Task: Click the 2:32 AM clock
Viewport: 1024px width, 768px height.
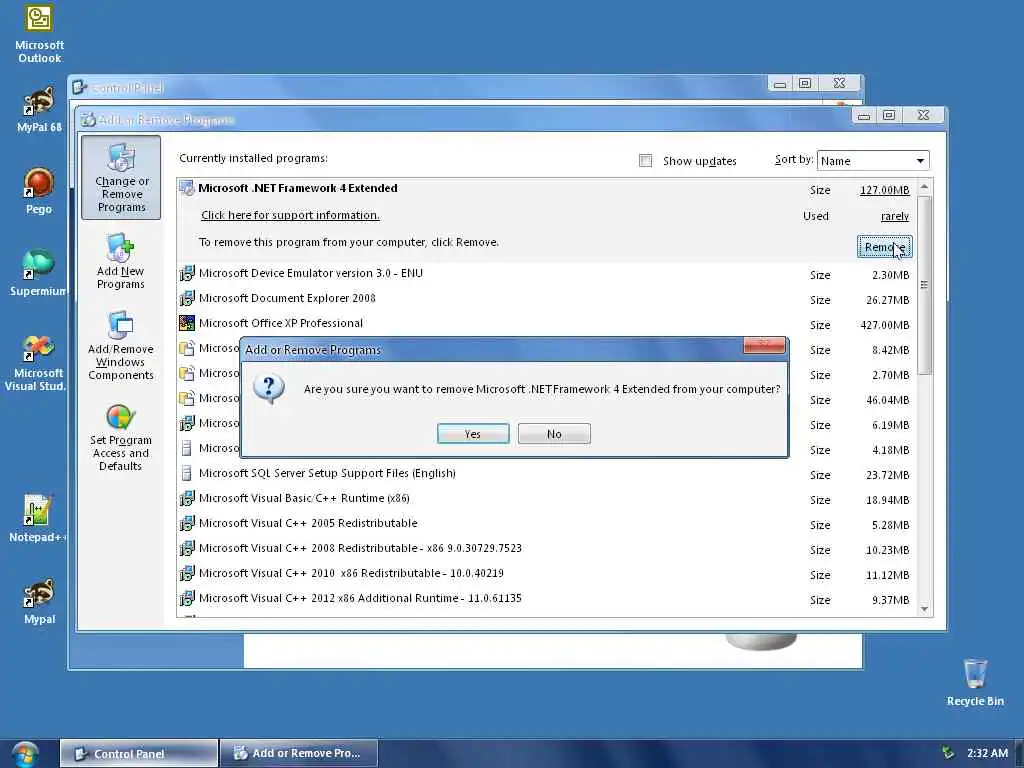Action: click(987, 753)
